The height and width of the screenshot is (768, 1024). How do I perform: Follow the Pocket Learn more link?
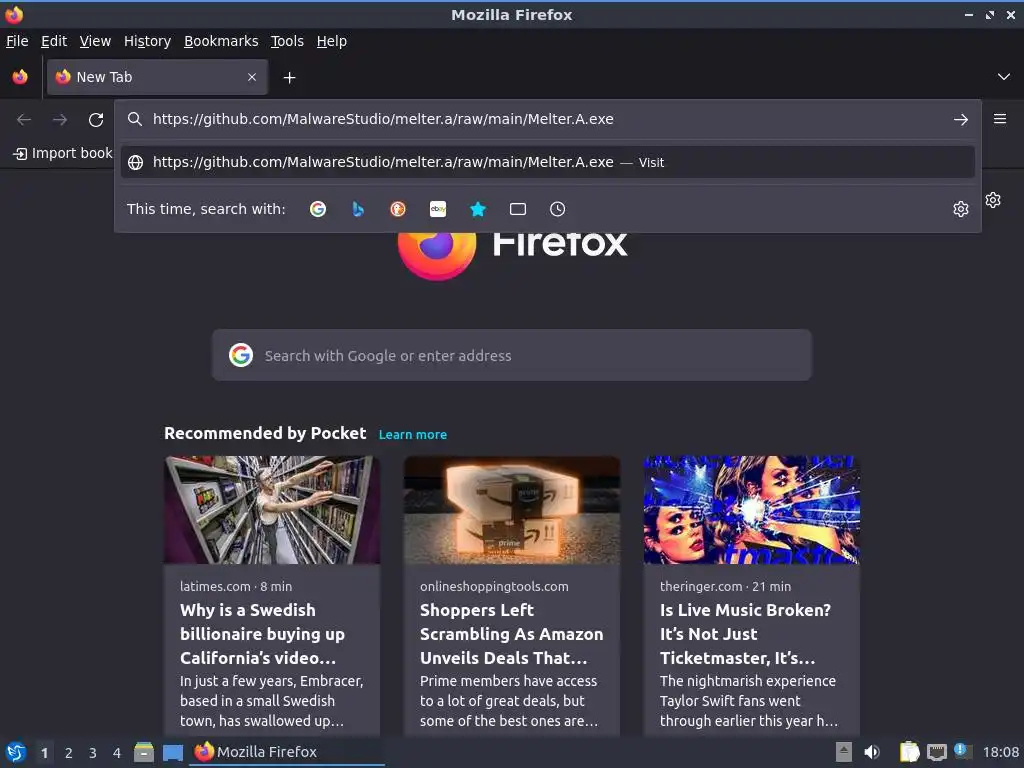[413, 434]
